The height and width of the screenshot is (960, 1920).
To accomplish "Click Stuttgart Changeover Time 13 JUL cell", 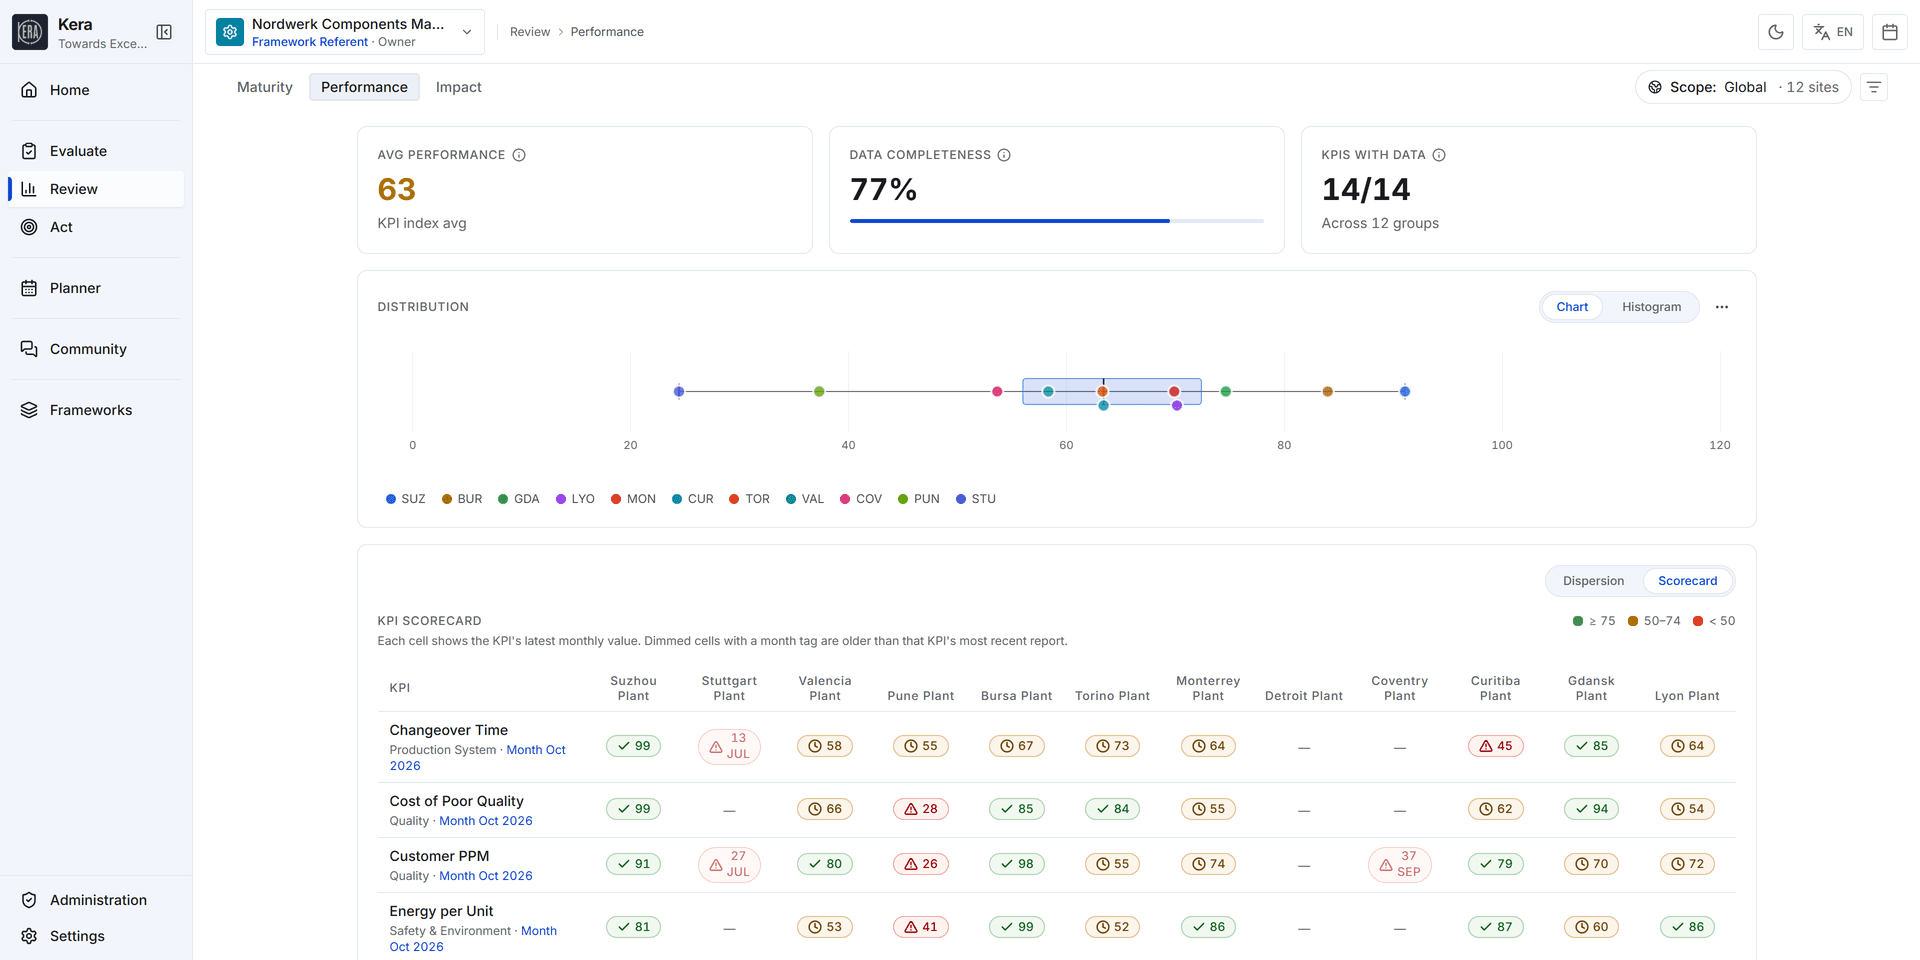I will pos(729,747).
